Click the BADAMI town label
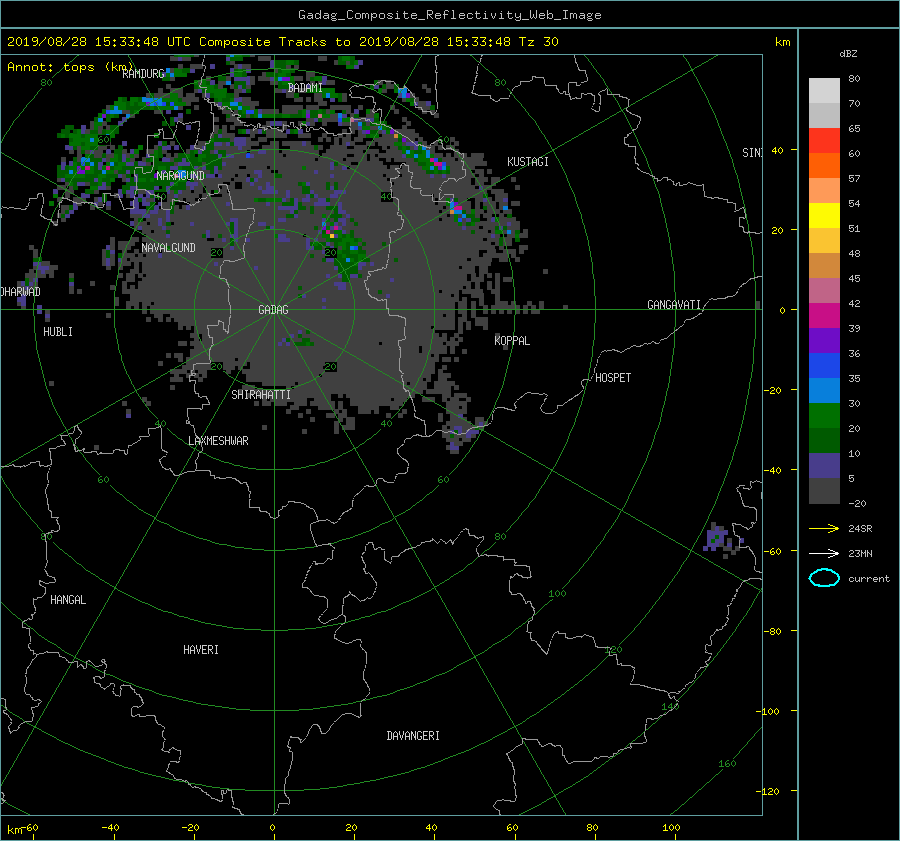This screenshot has height=841, width=900. pos(305,88)
